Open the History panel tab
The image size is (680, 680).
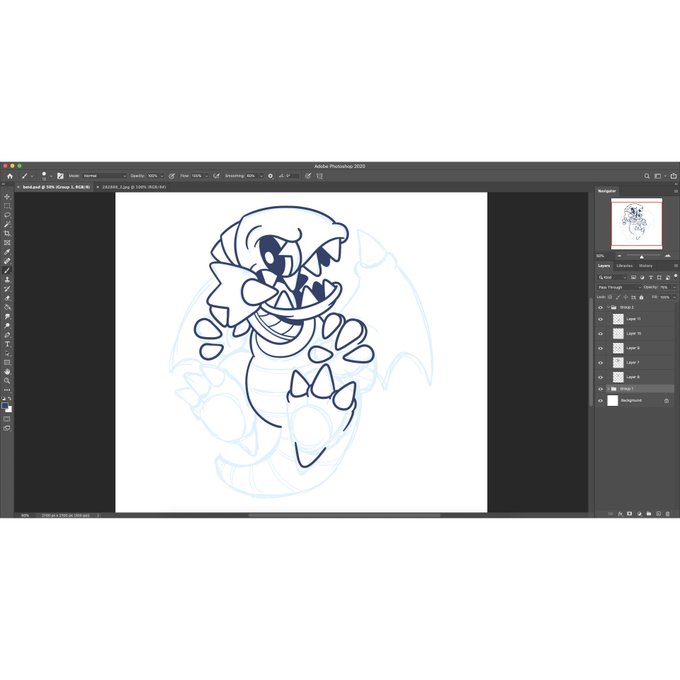[645, 266]
